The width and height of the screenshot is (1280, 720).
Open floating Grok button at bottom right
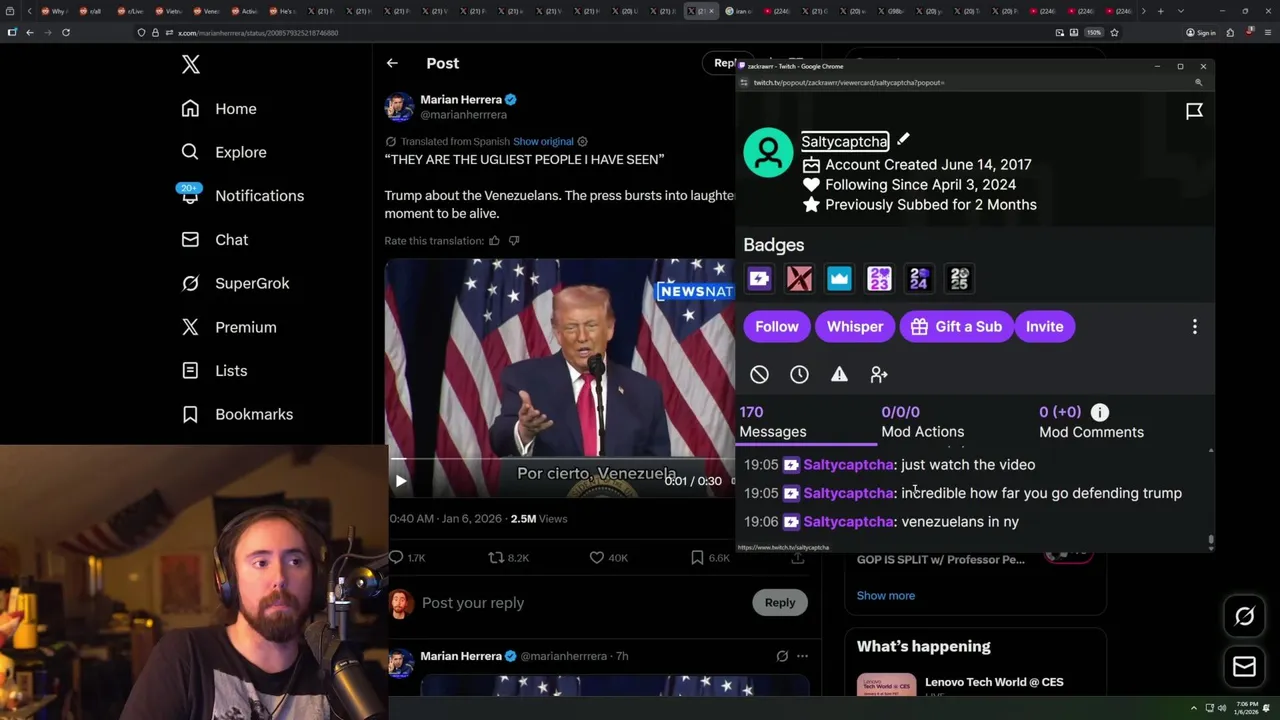(1244, 617)
